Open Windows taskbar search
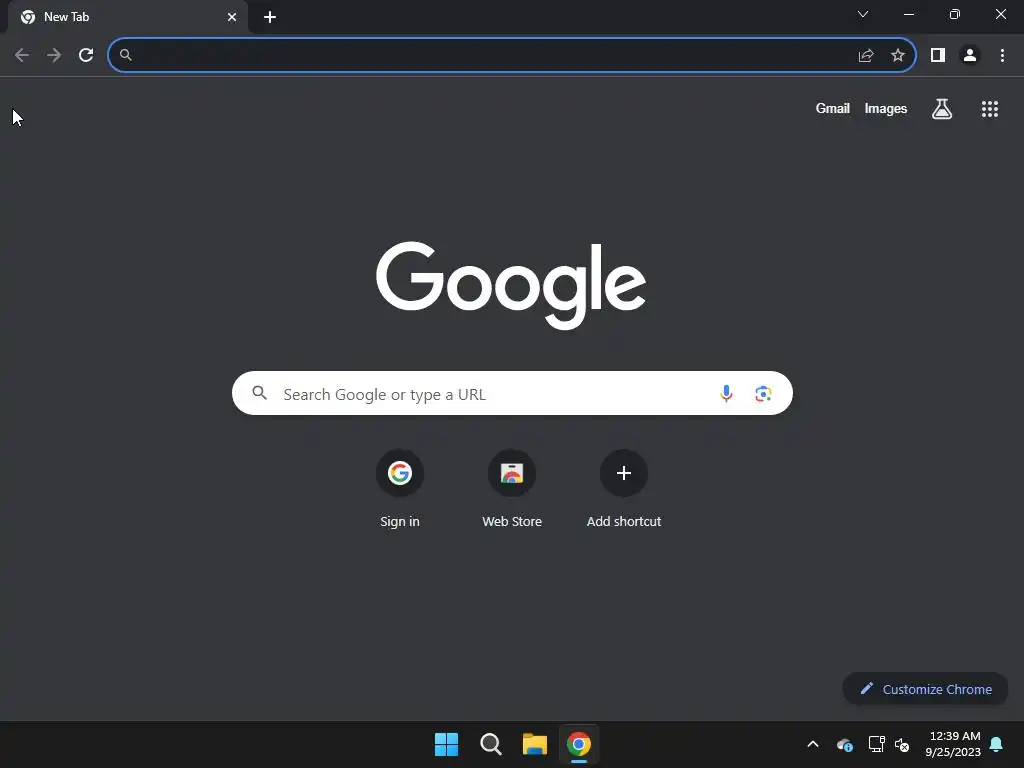Image resolution: width=1024 pixels, height=768 pixels. tap(490, 744)
